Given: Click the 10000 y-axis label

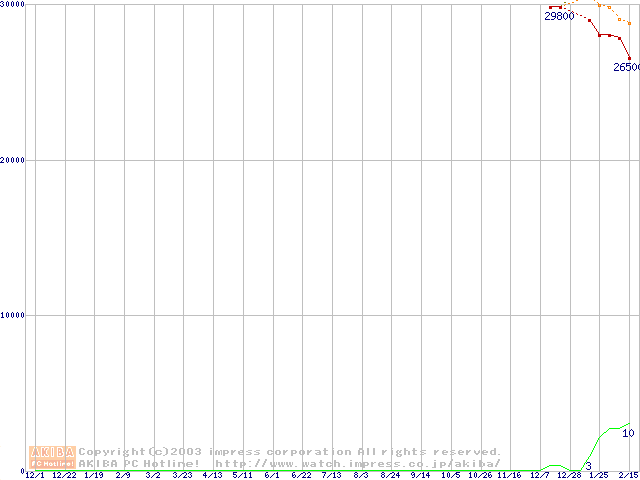Looking at the screenshot, I should point(13,315).
